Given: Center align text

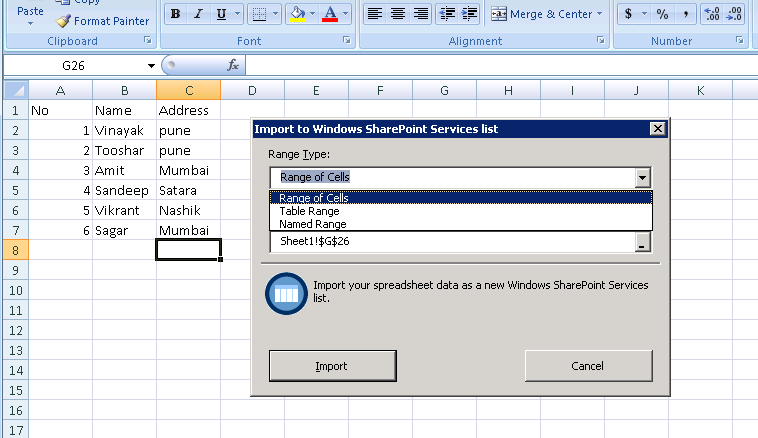Looking at the screenshot, I should click(x=398, y=14).
